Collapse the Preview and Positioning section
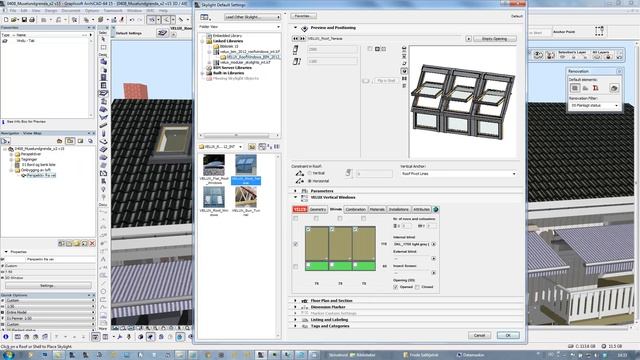Image resolution: width=640 pixels, height=360 pixels. tap(296, 28)
